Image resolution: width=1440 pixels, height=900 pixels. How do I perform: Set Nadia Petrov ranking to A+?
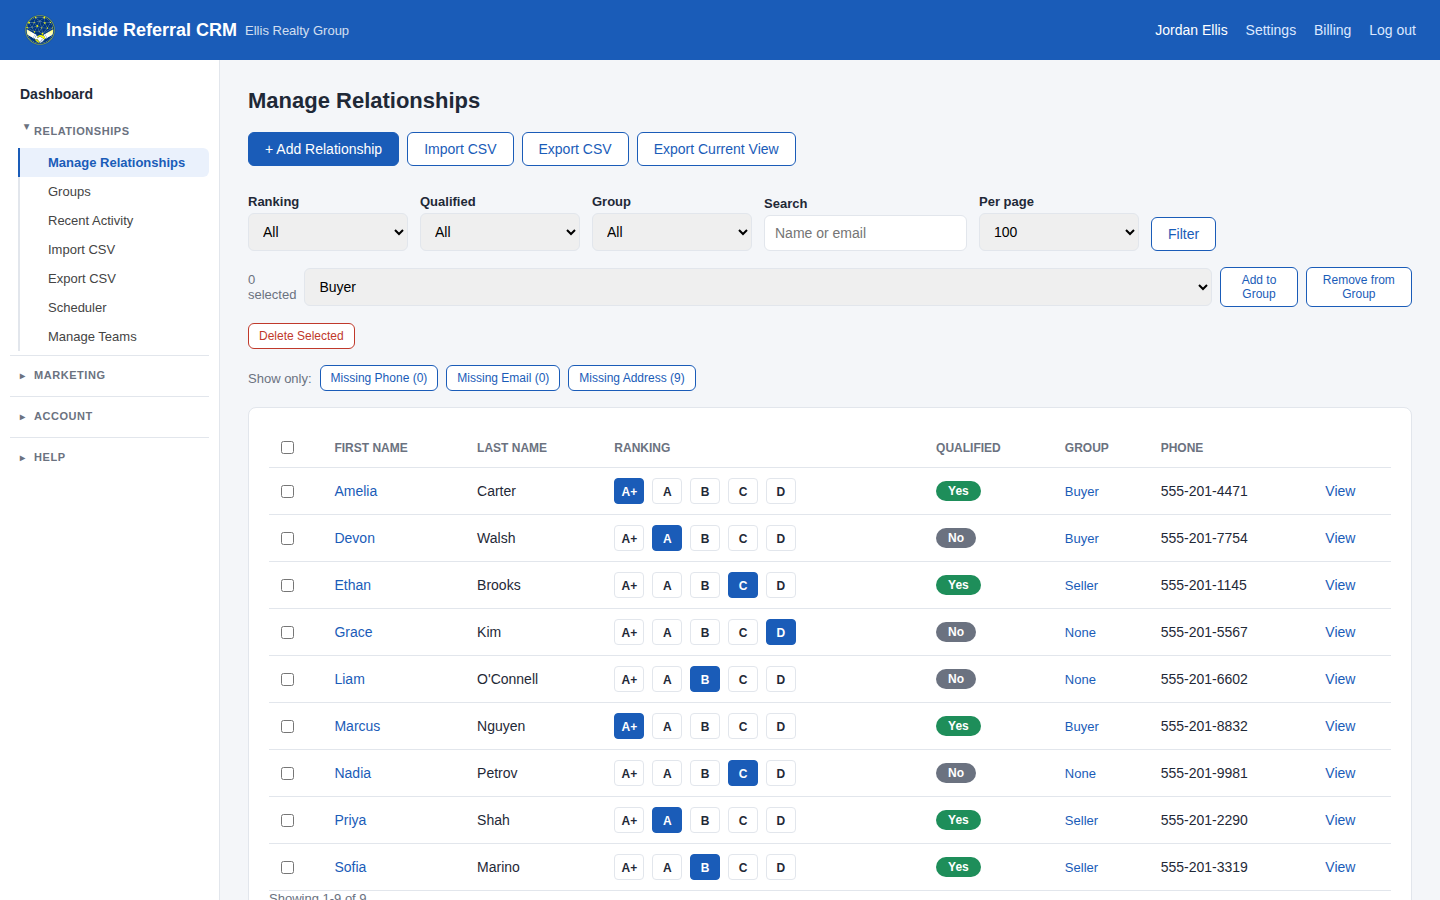(629, 773)
